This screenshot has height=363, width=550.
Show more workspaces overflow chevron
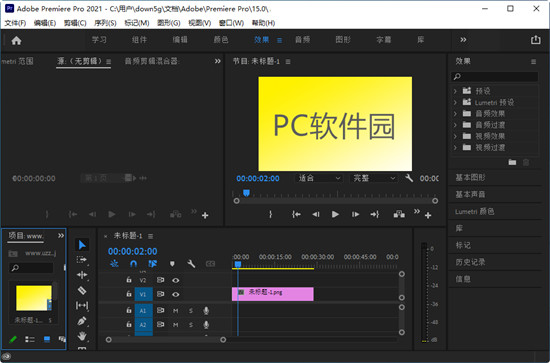[463, 40]
